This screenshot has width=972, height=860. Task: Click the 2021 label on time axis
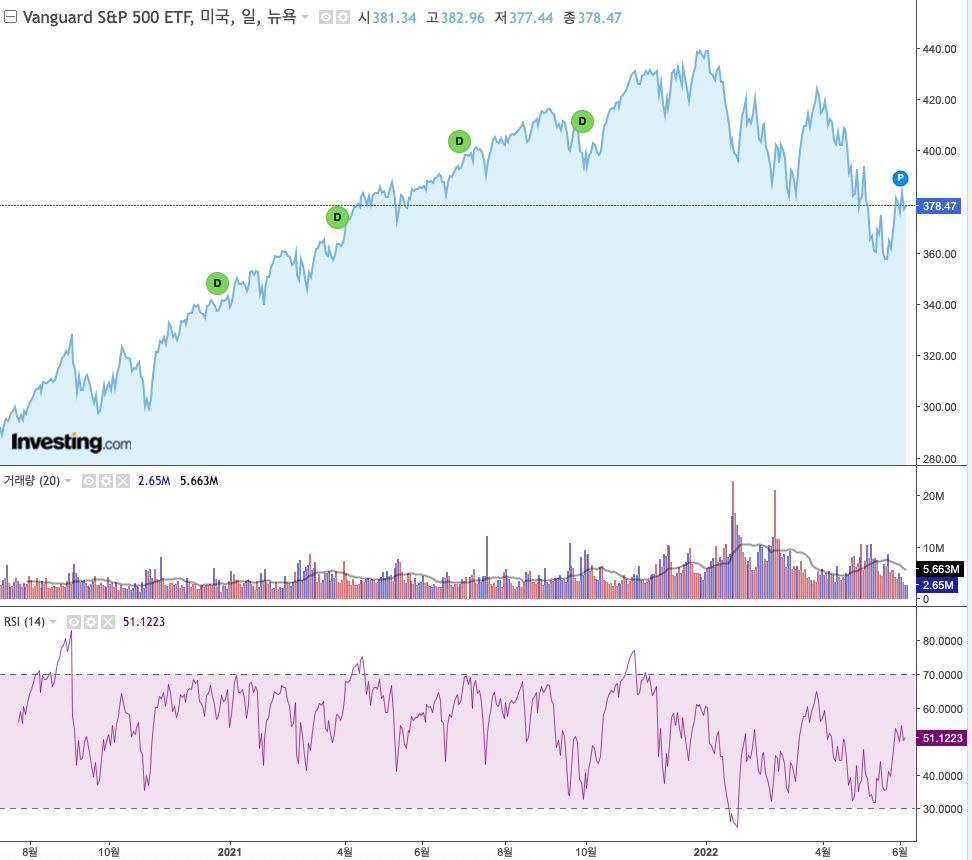point(229,852)
